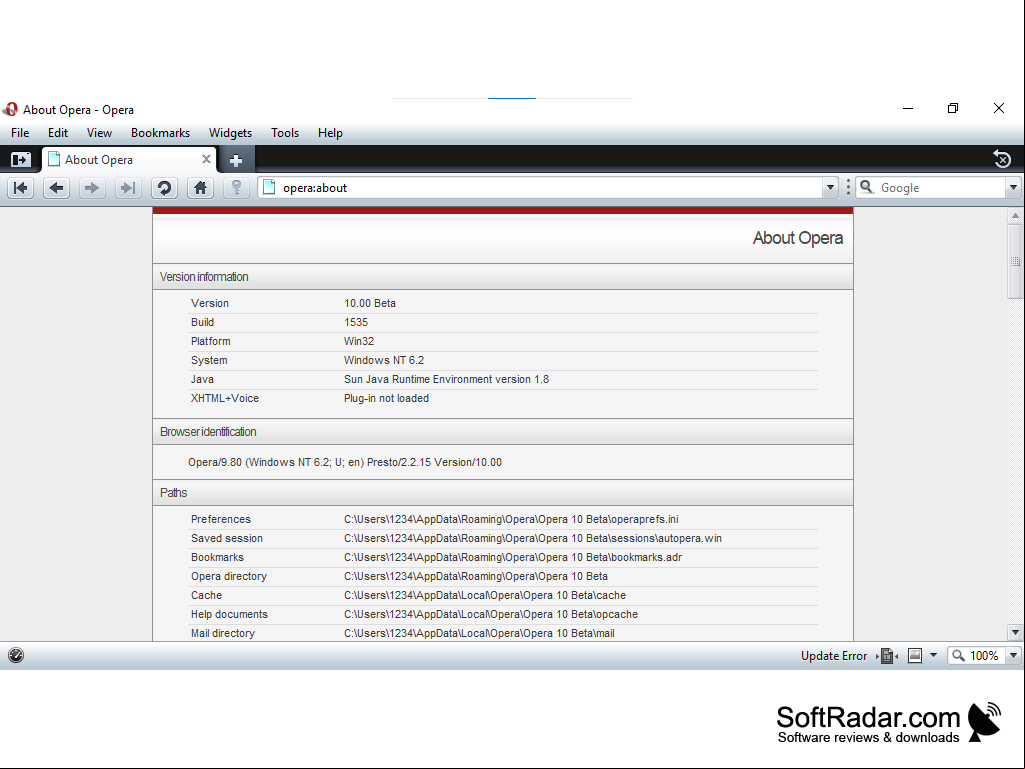Image resolution: width=1025 pixels, height=769 pixels.
Task: Click the bookmarks.adr path
Action: (513, 557)
